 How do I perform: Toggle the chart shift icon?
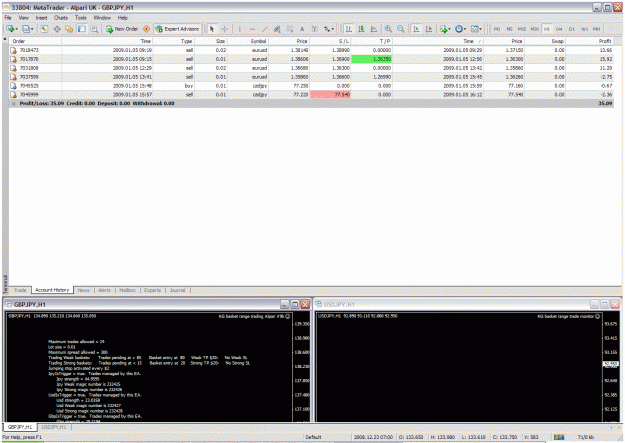tap(429, 29)
